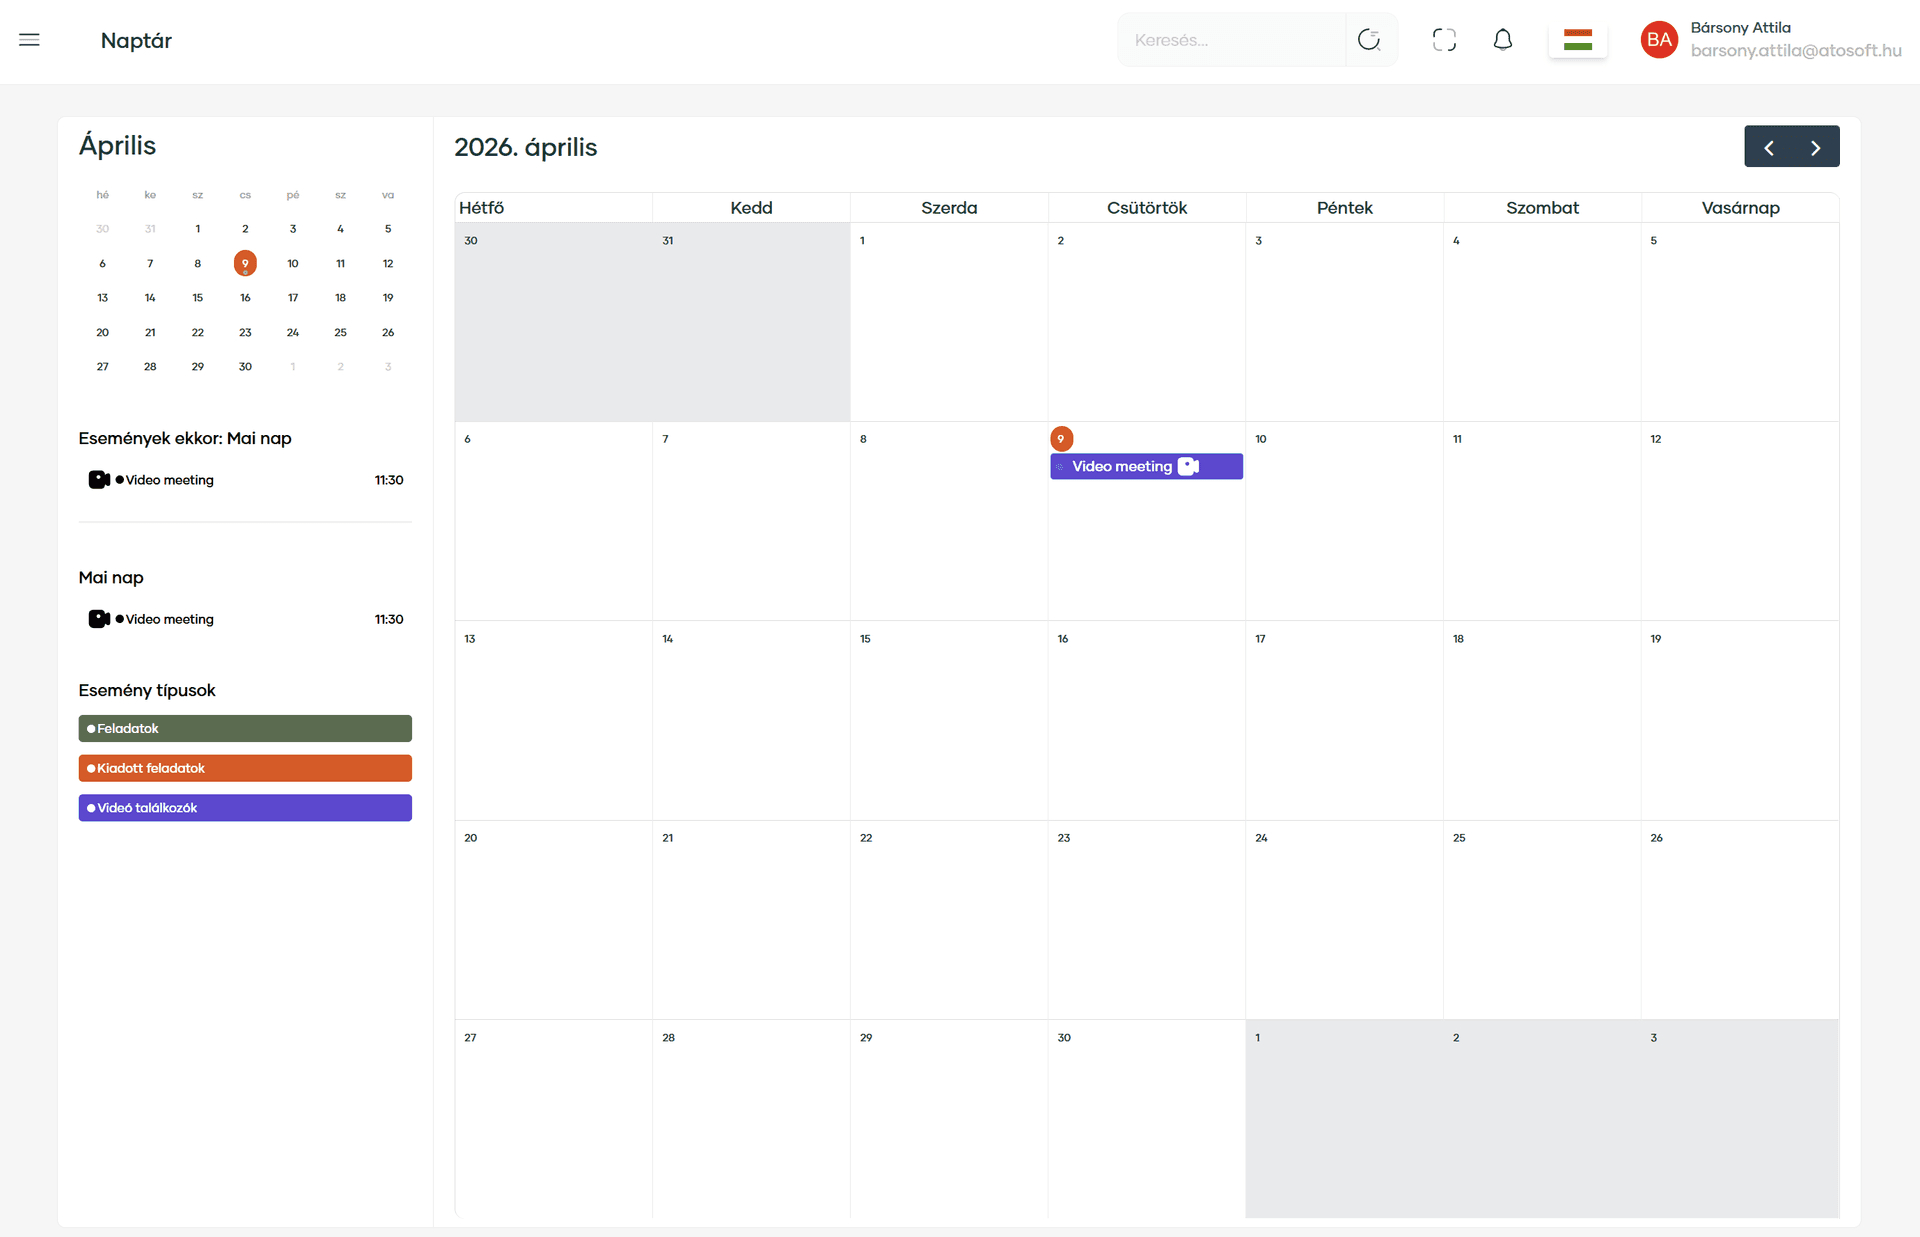The image size is (1920, 1237).
Task: Toggle fullscreen mode icon
Action: pyautogui.click(x=1444, y=40)
